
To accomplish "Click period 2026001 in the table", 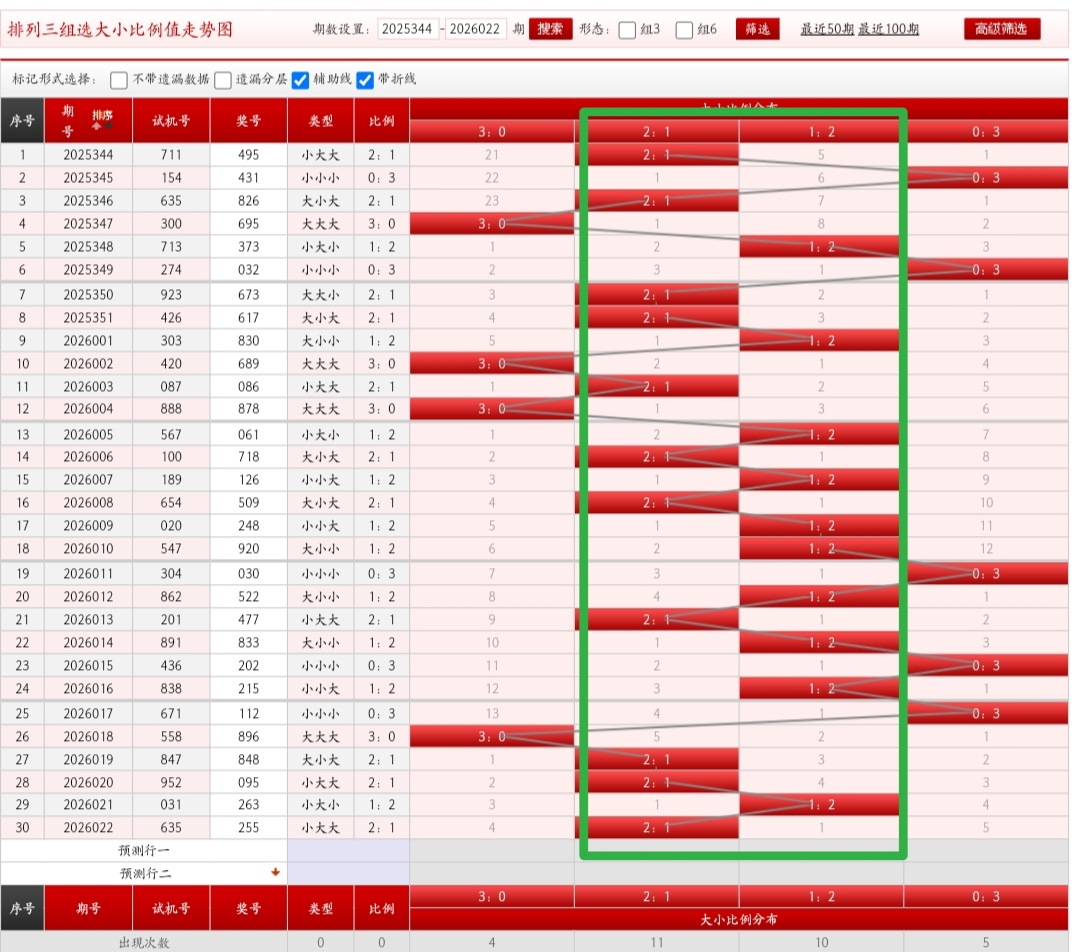I will tap(88, 341).
